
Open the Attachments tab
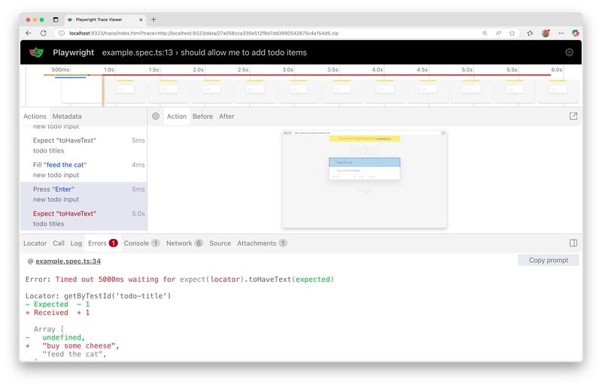click(262, 243)
